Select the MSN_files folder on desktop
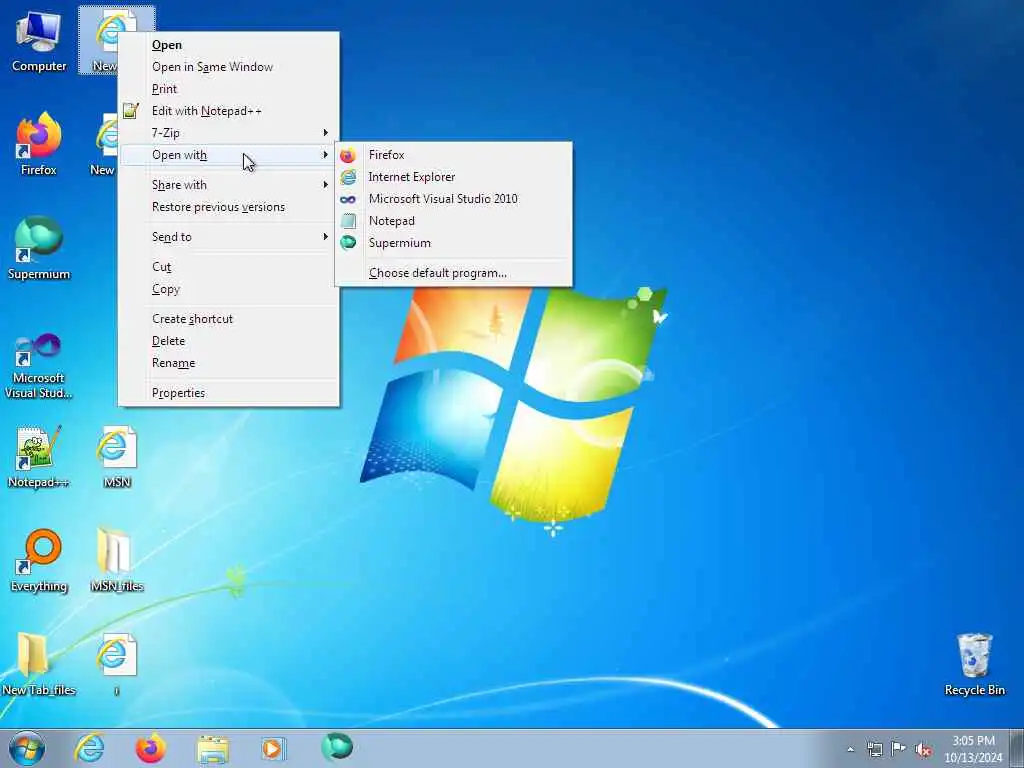 [117, 560]
